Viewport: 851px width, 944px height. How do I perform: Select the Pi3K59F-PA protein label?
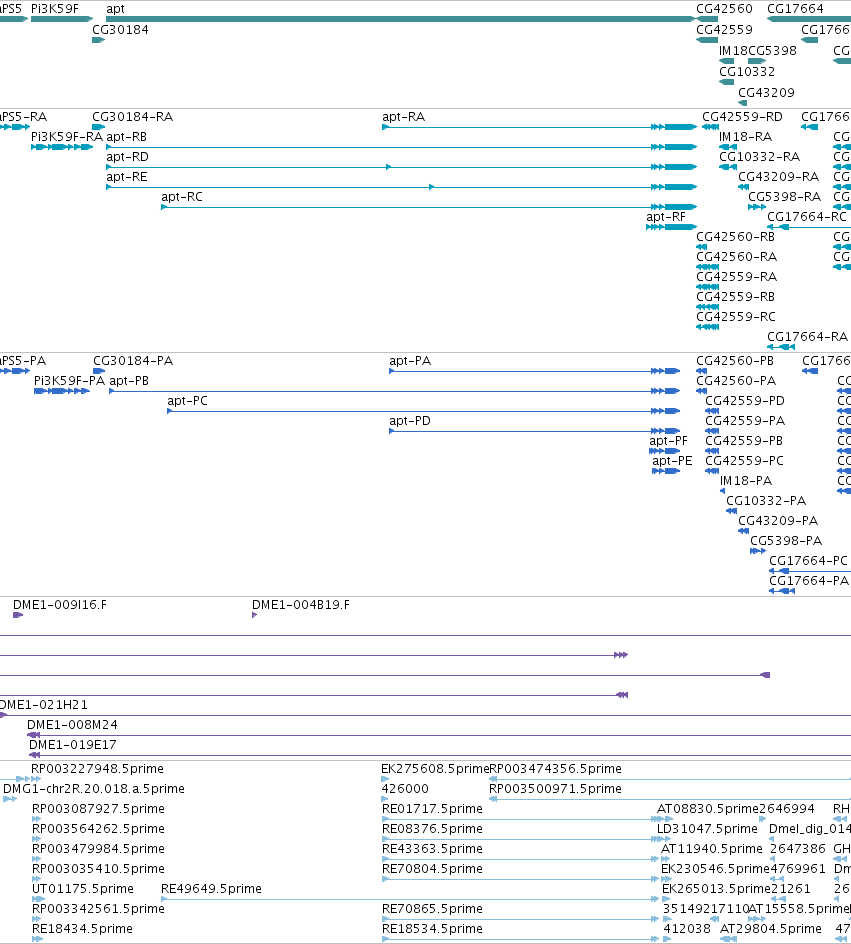[70, 380]
